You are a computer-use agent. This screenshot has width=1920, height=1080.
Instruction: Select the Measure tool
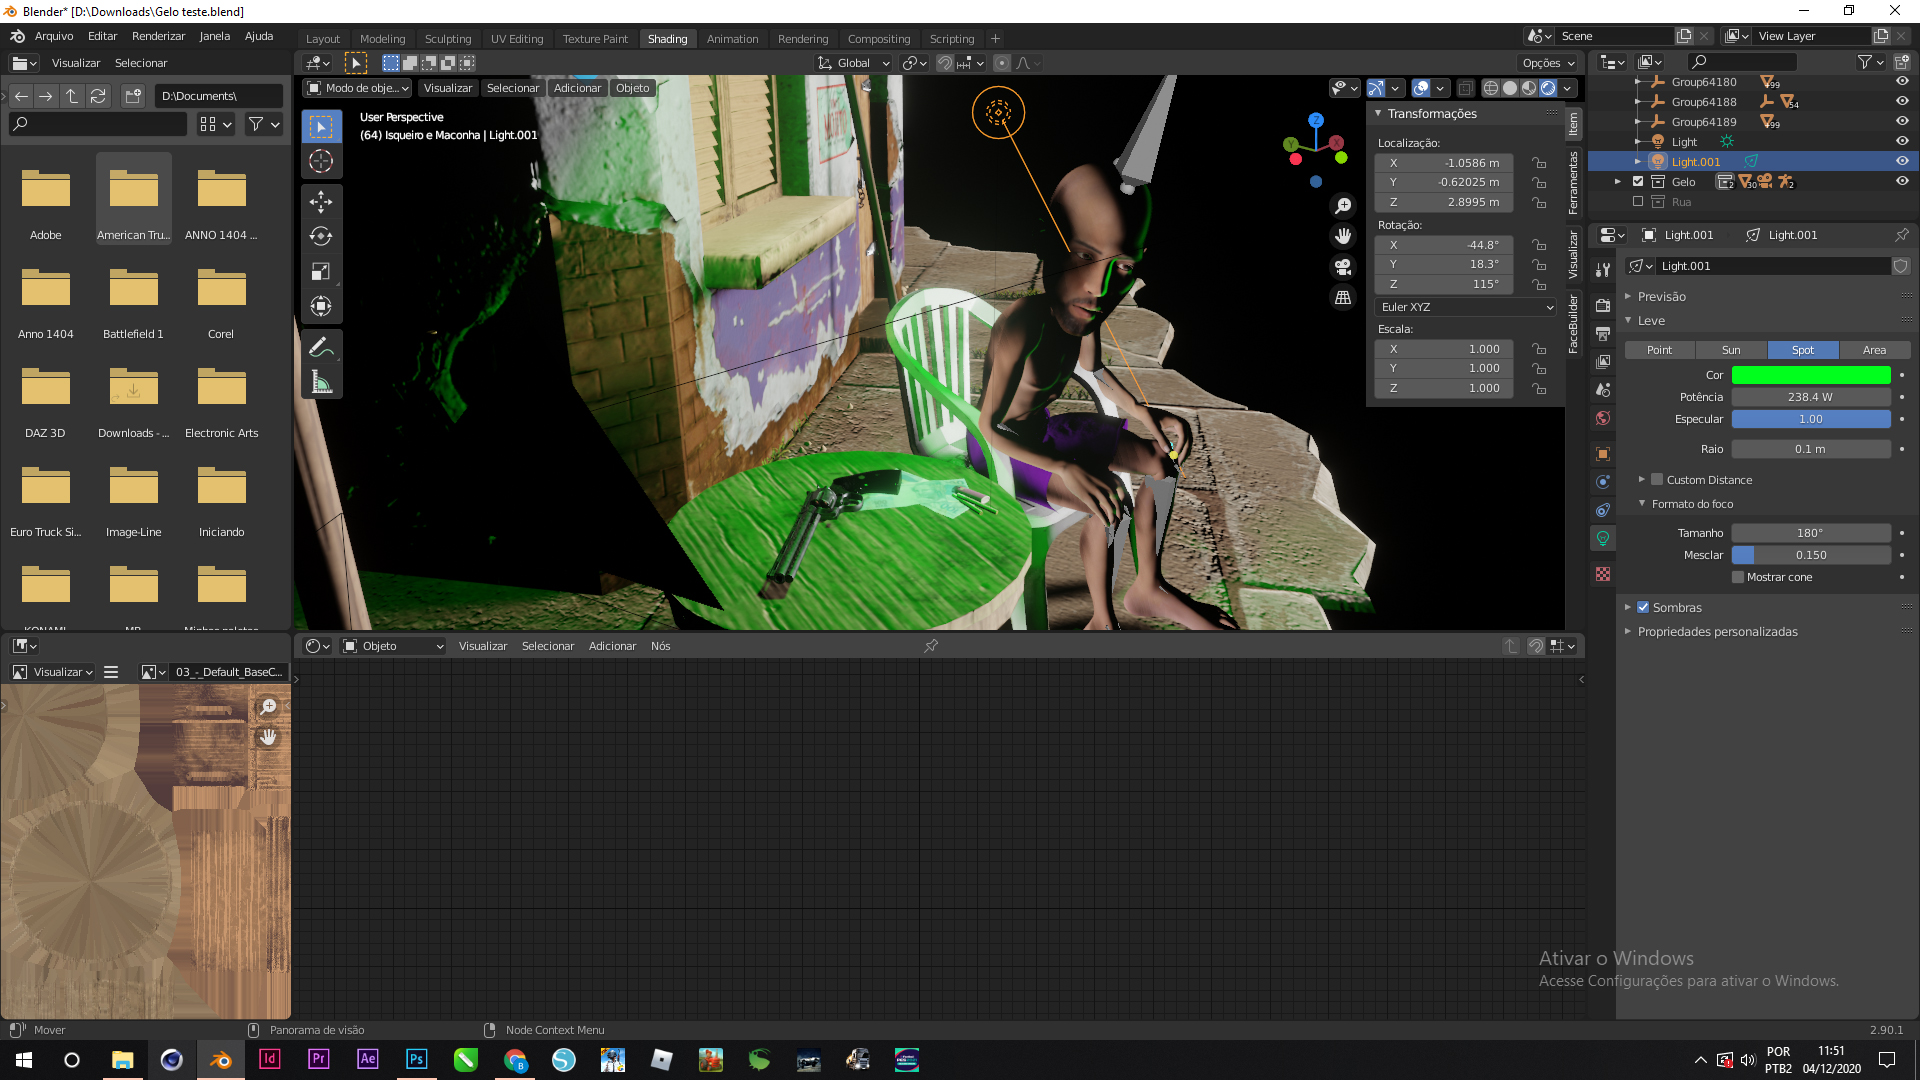pyautogui.click(x=321, y=382)
